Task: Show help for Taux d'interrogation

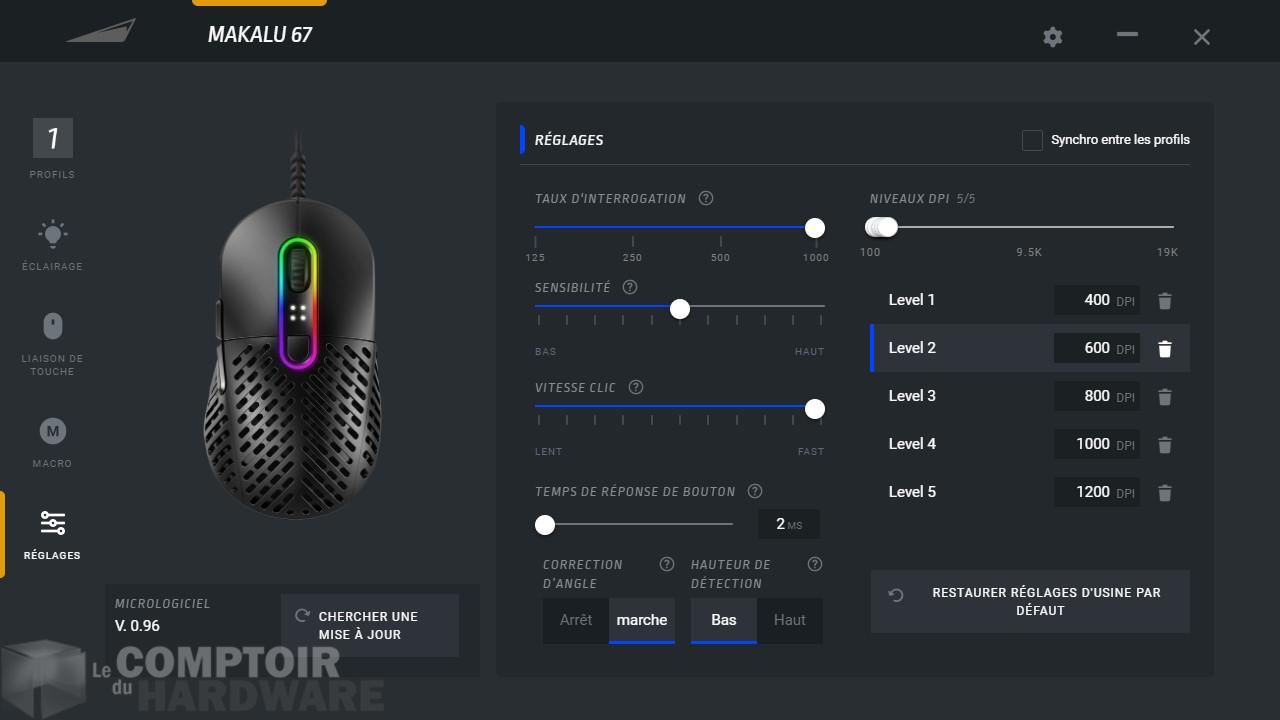Action: (706, 198)
